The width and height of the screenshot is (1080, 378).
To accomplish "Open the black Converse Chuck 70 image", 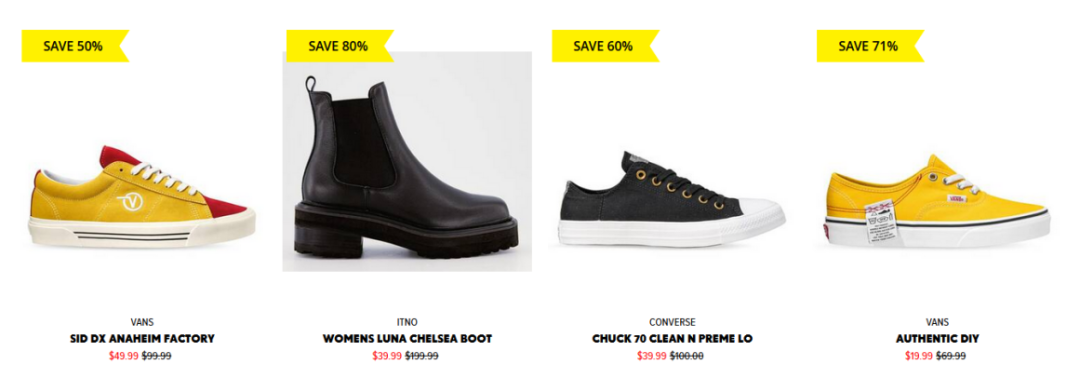I will click(x=672, y=200).
